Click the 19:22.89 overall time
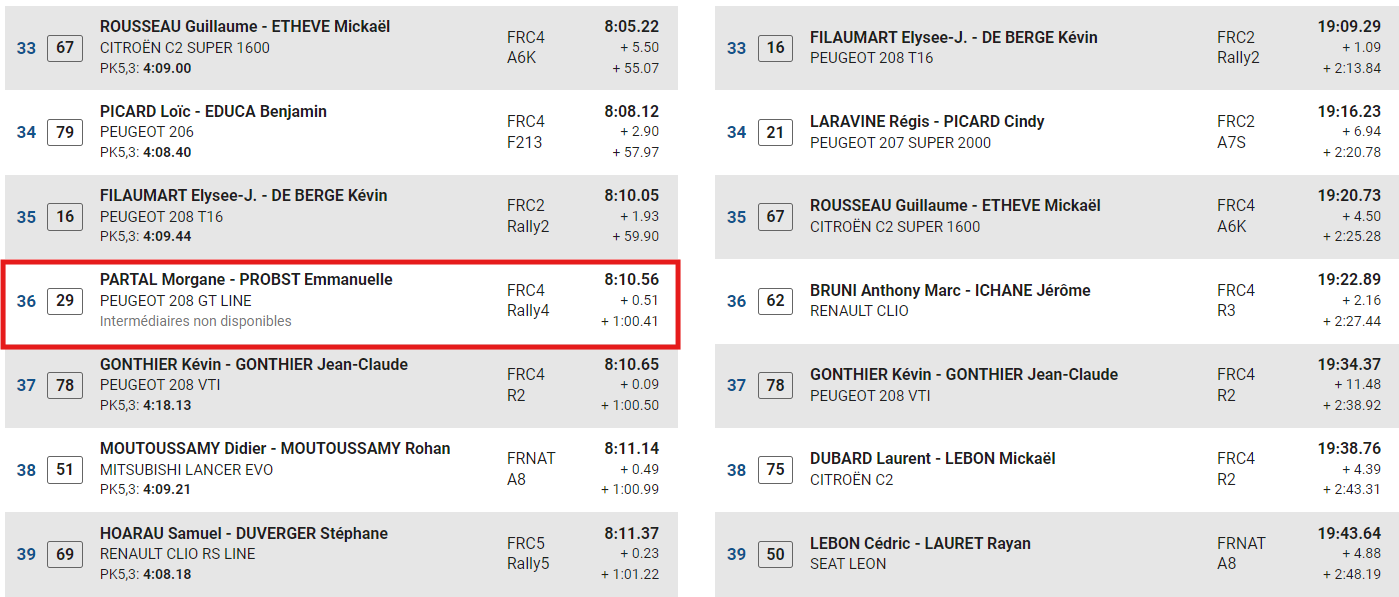 coord(1349,280)
